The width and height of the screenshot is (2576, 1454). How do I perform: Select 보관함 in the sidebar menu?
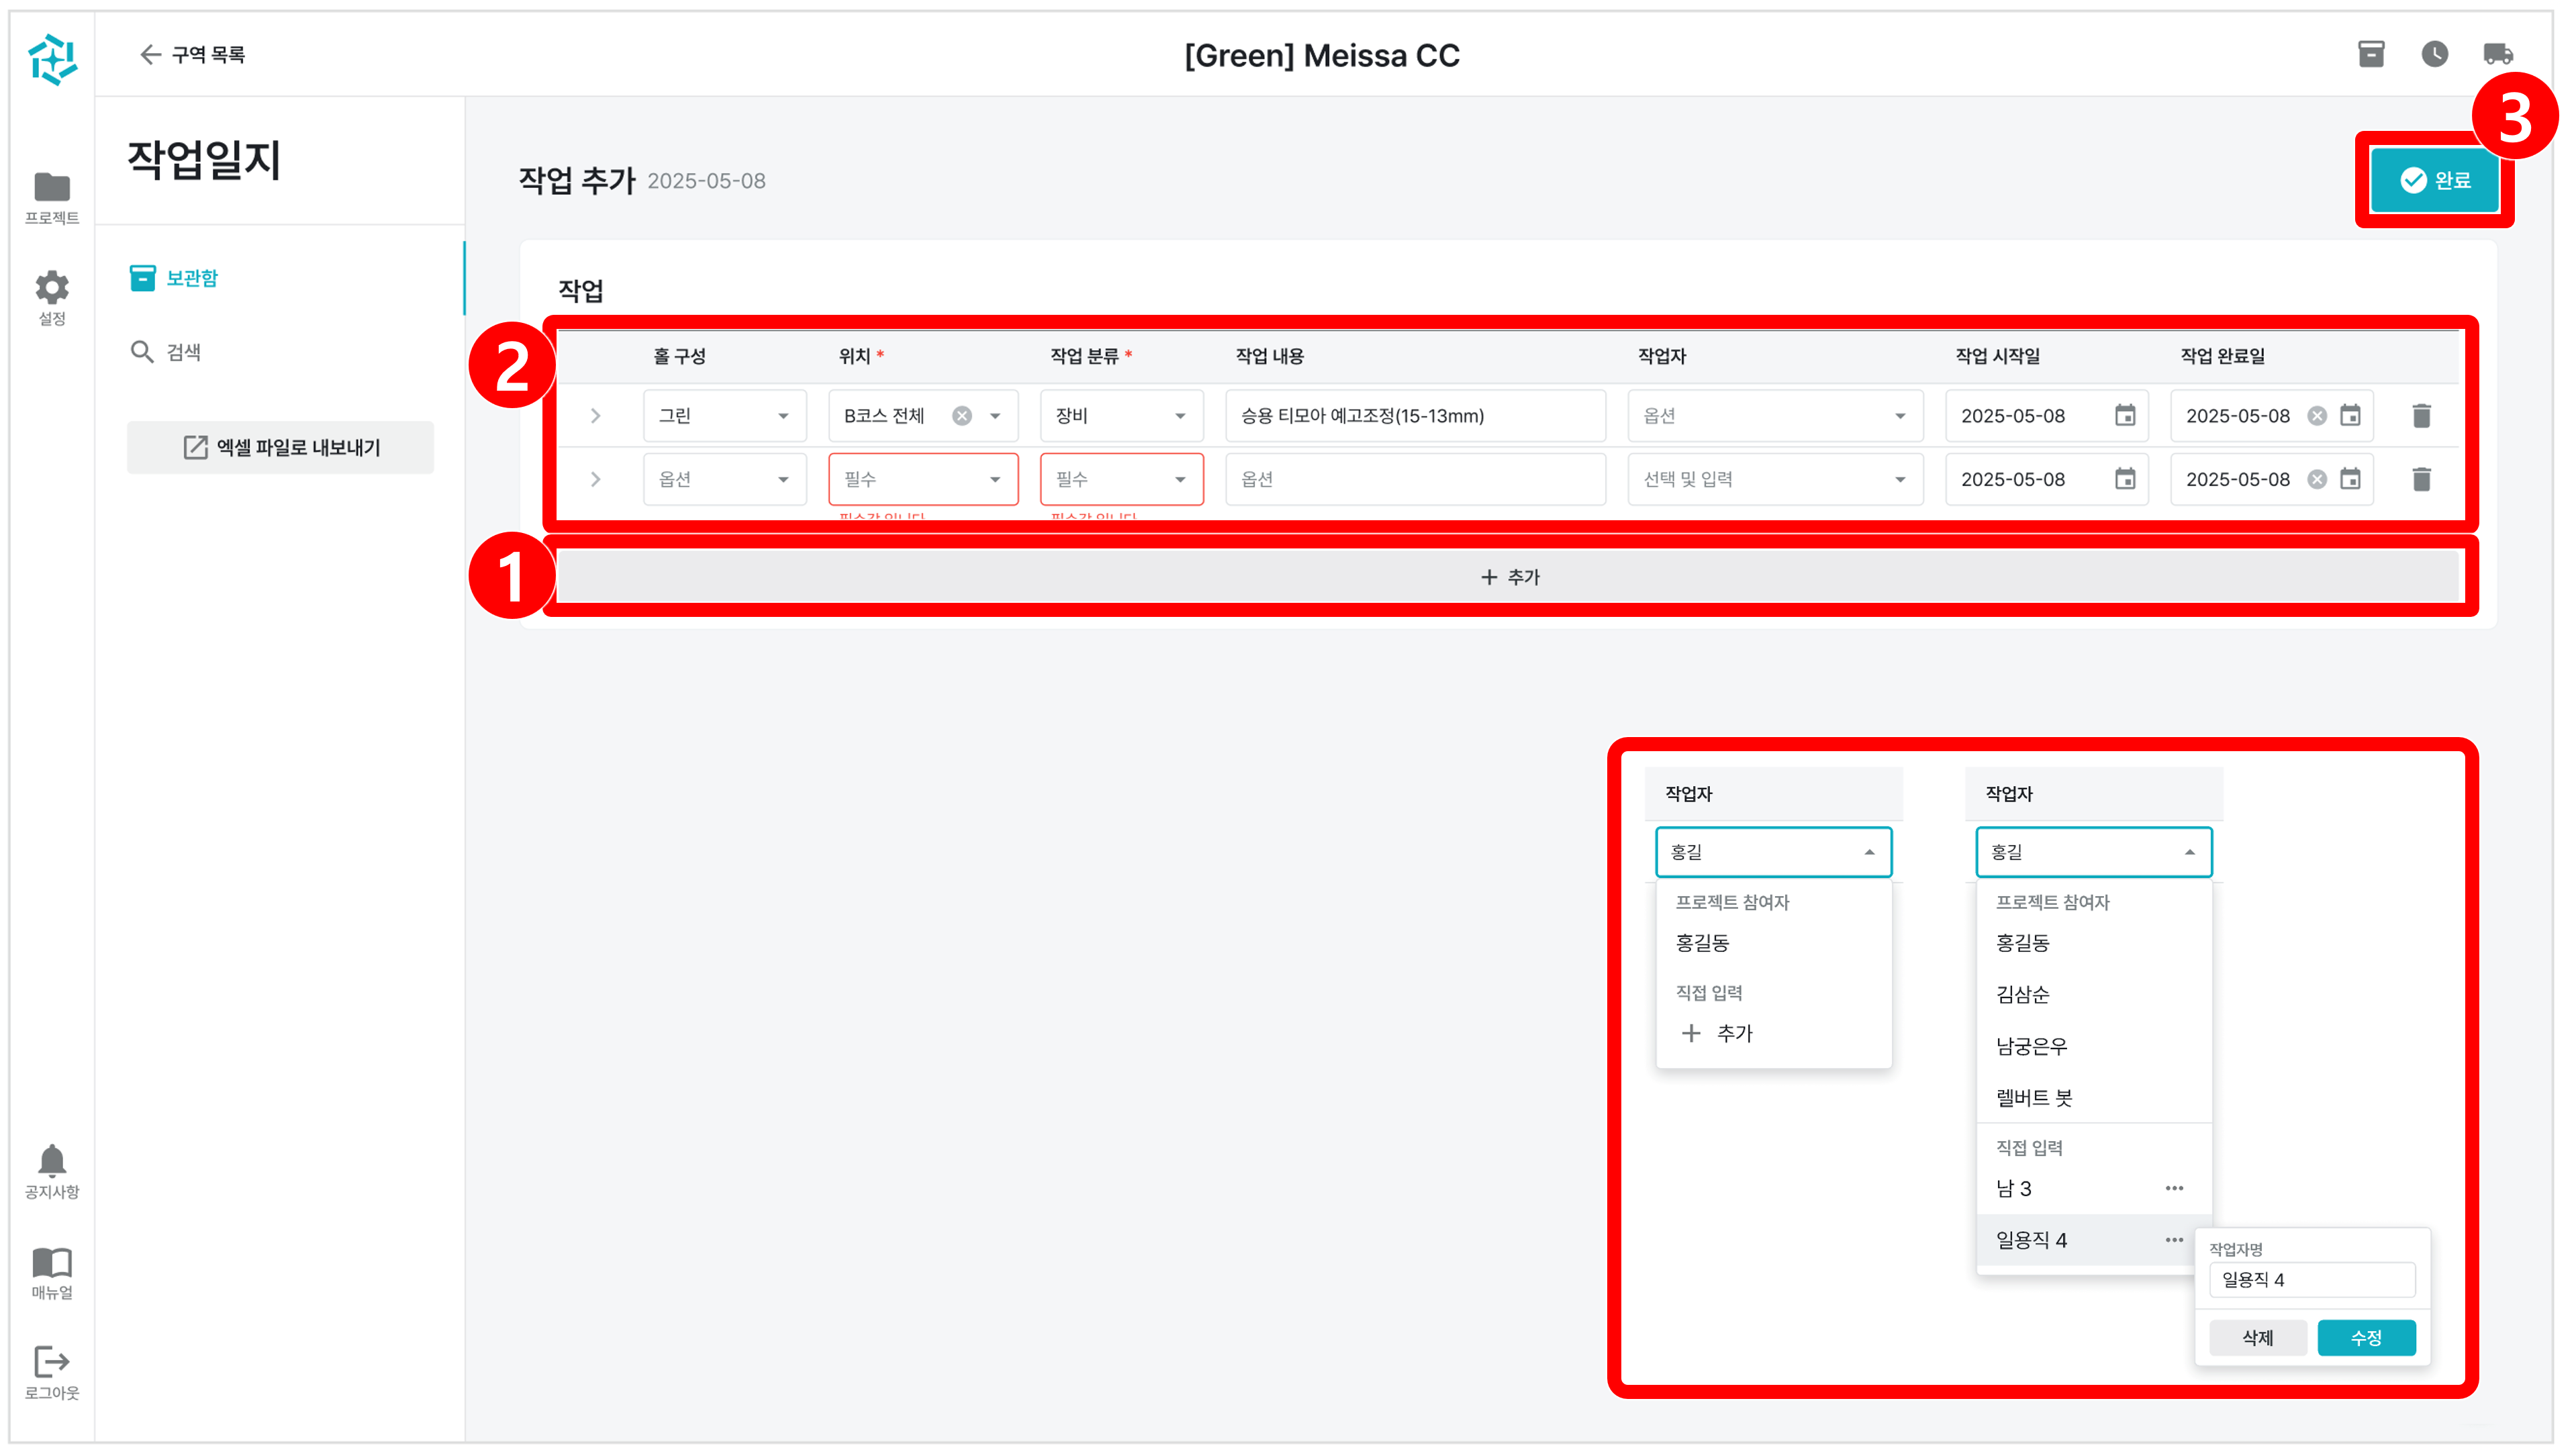[x=191, y=278]
